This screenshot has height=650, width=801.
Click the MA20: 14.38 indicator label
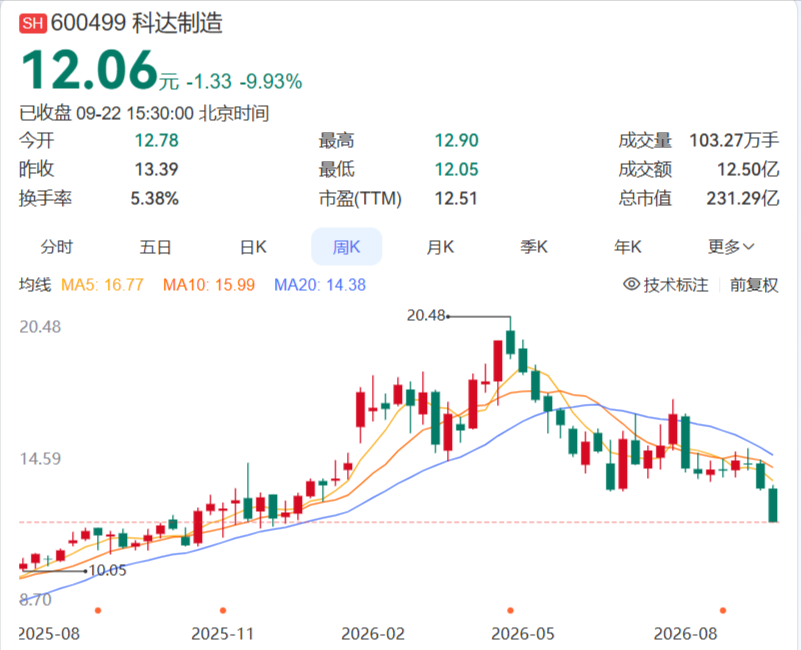click(x=320, y=285)
